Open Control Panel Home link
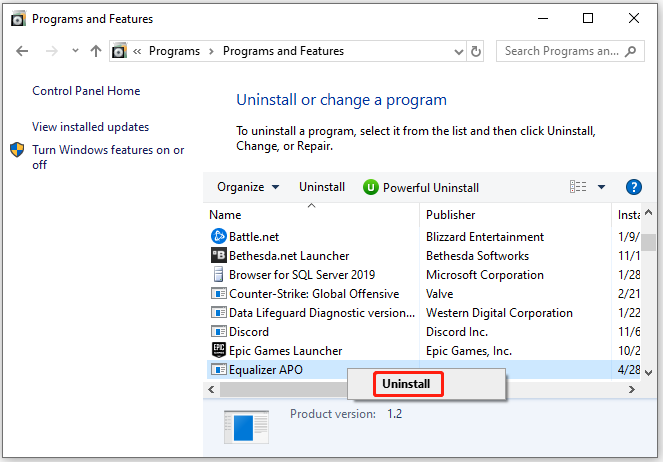The height and width of the screenshot is (462, 663). pyautogui.click(x=86, y=91)
